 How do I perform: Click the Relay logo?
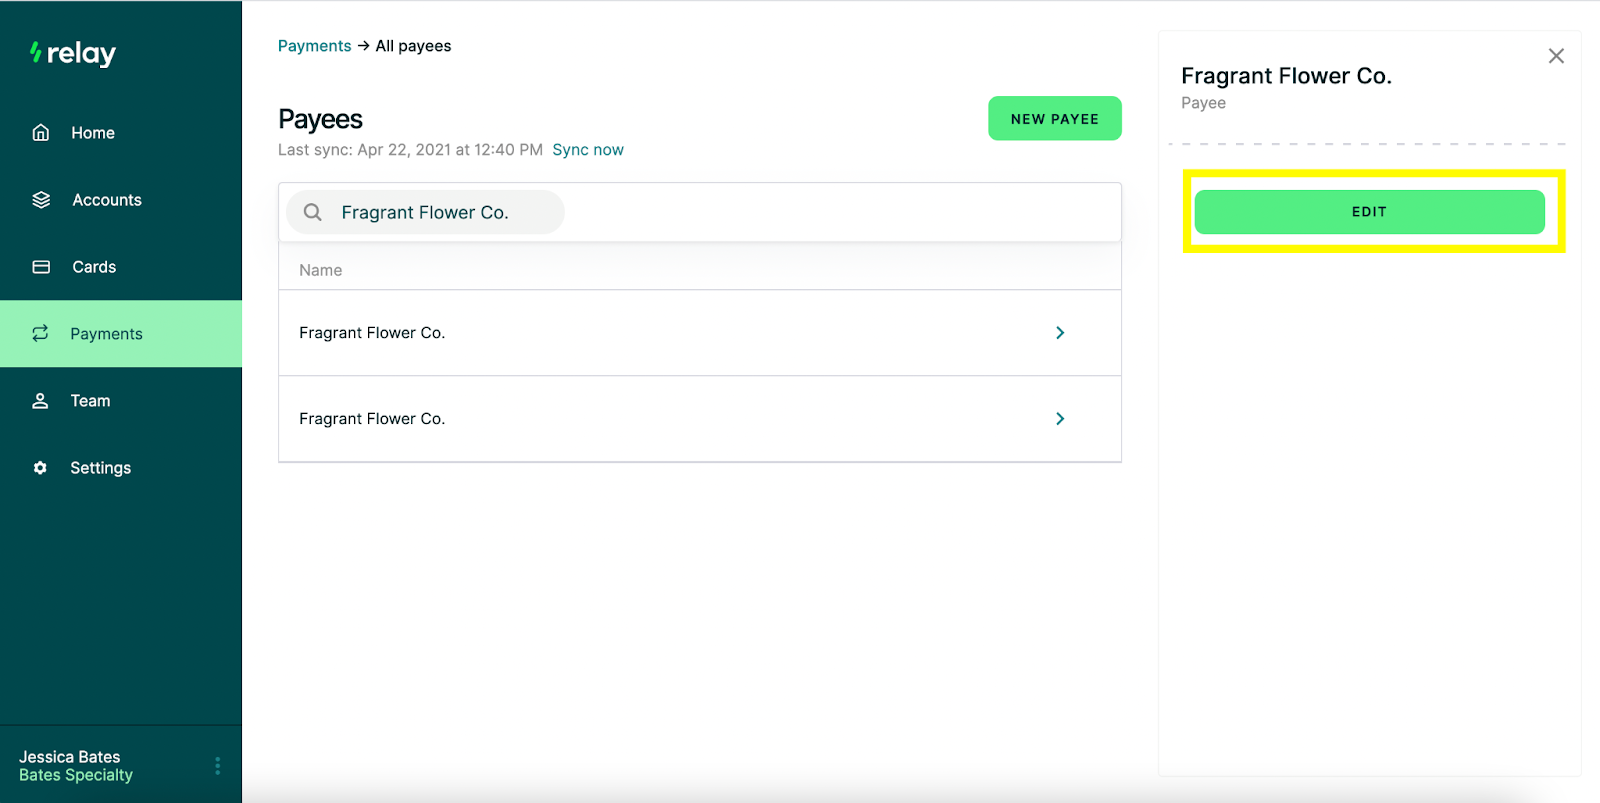[73, 54]
